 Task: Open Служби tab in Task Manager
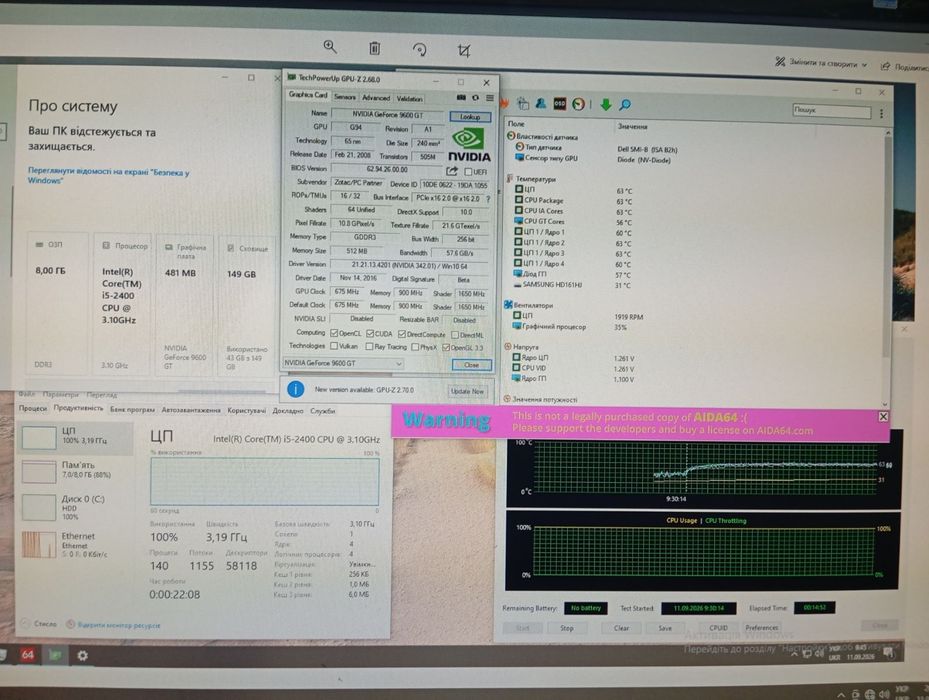pyautogui.click(x=323, y=410)
